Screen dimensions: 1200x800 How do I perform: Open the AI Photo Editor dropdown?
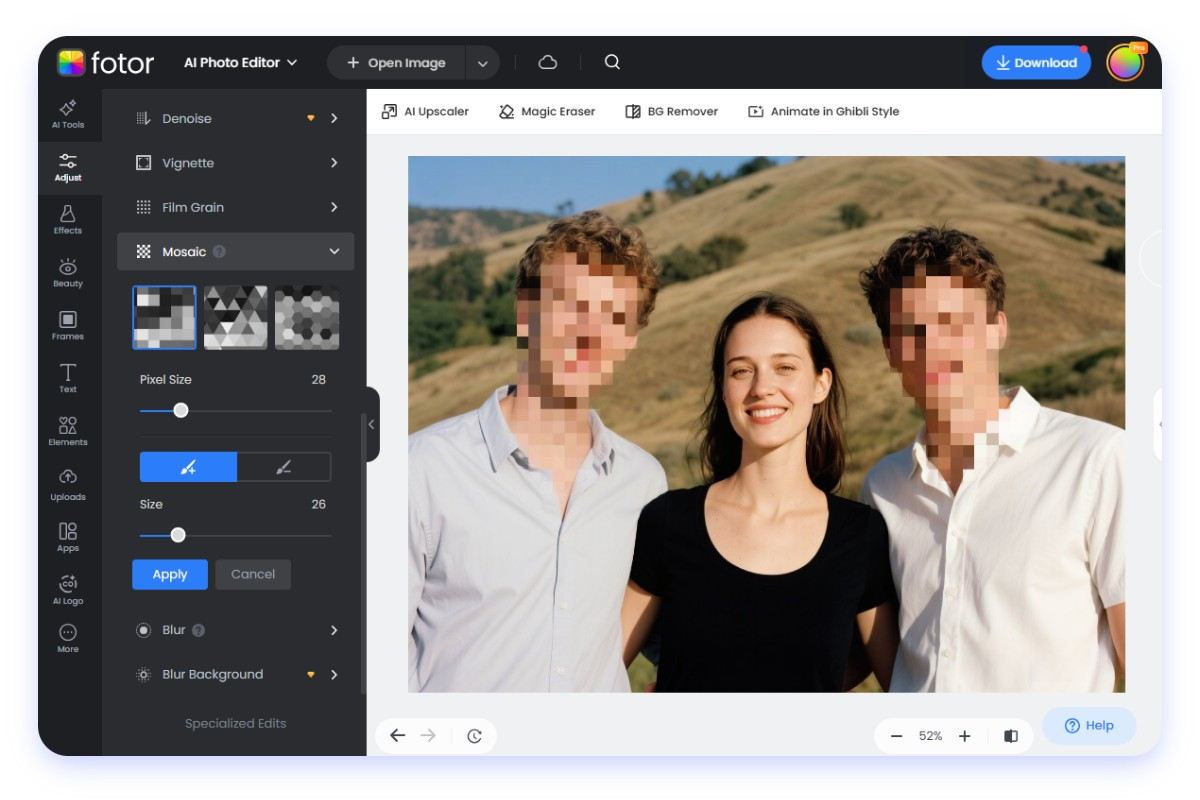[x=240, y=62]
